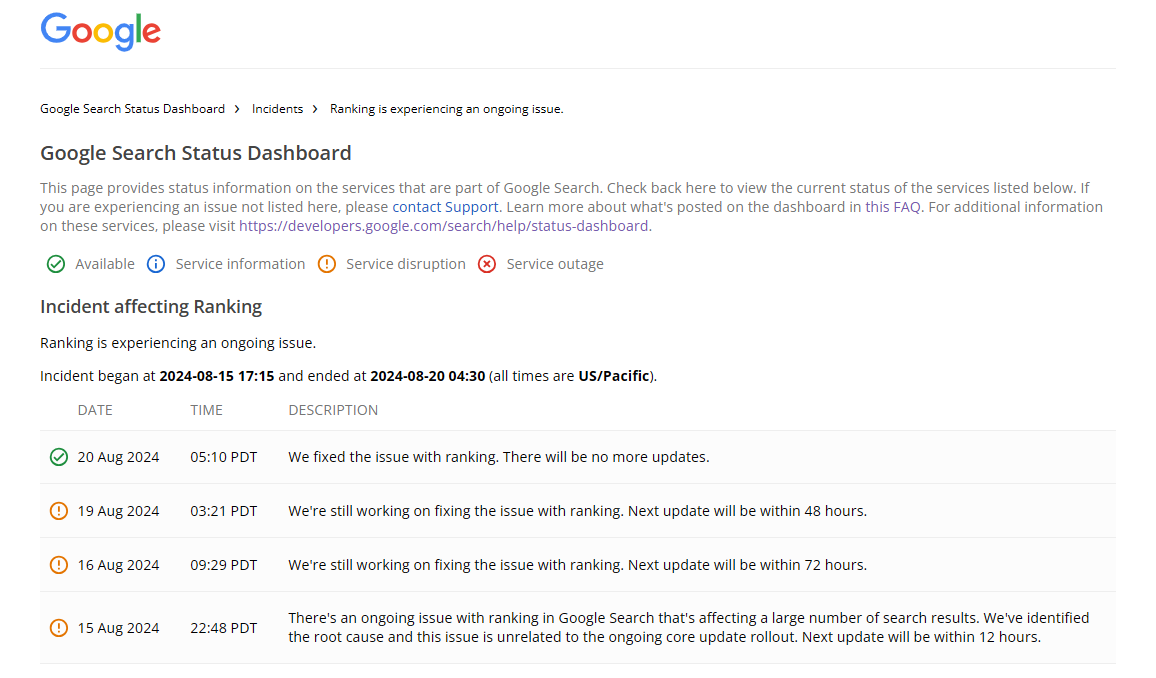The width and height of the screenshot is (1156, 678).
Task: Click 'Google Search Status Dashboard' page heading
Action: click(x=195, y=153)
